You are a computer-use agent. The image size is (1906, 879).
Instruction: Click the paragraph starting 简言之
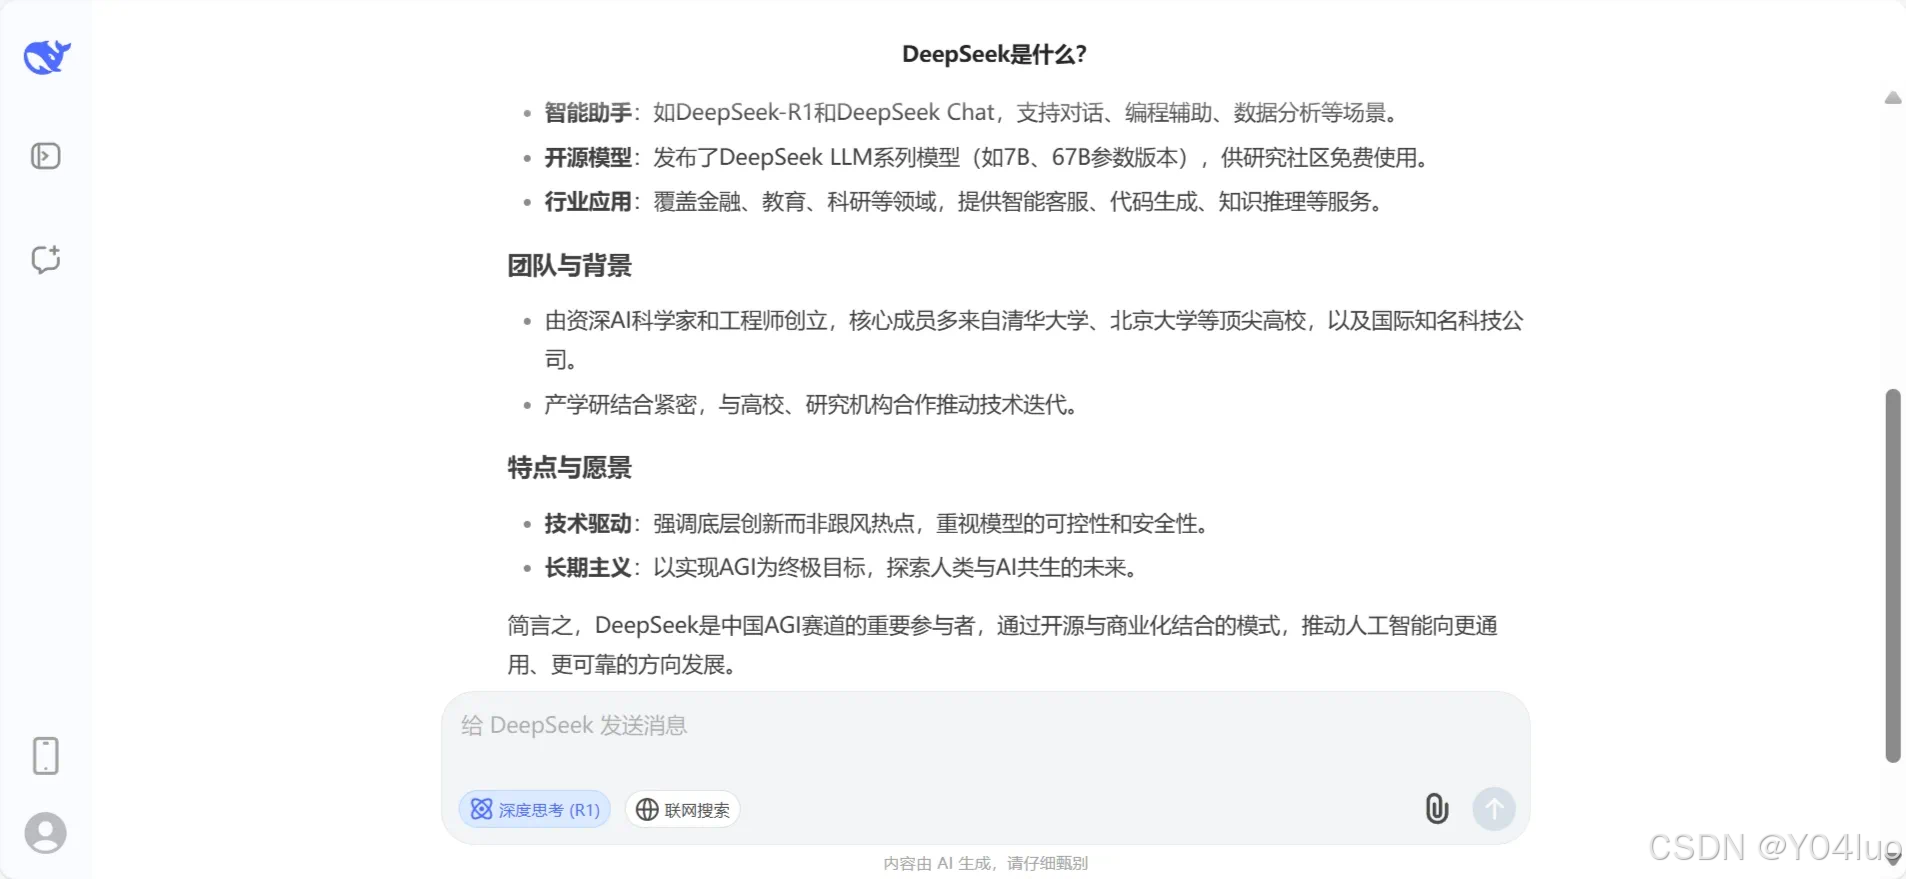coord(1002,645)
